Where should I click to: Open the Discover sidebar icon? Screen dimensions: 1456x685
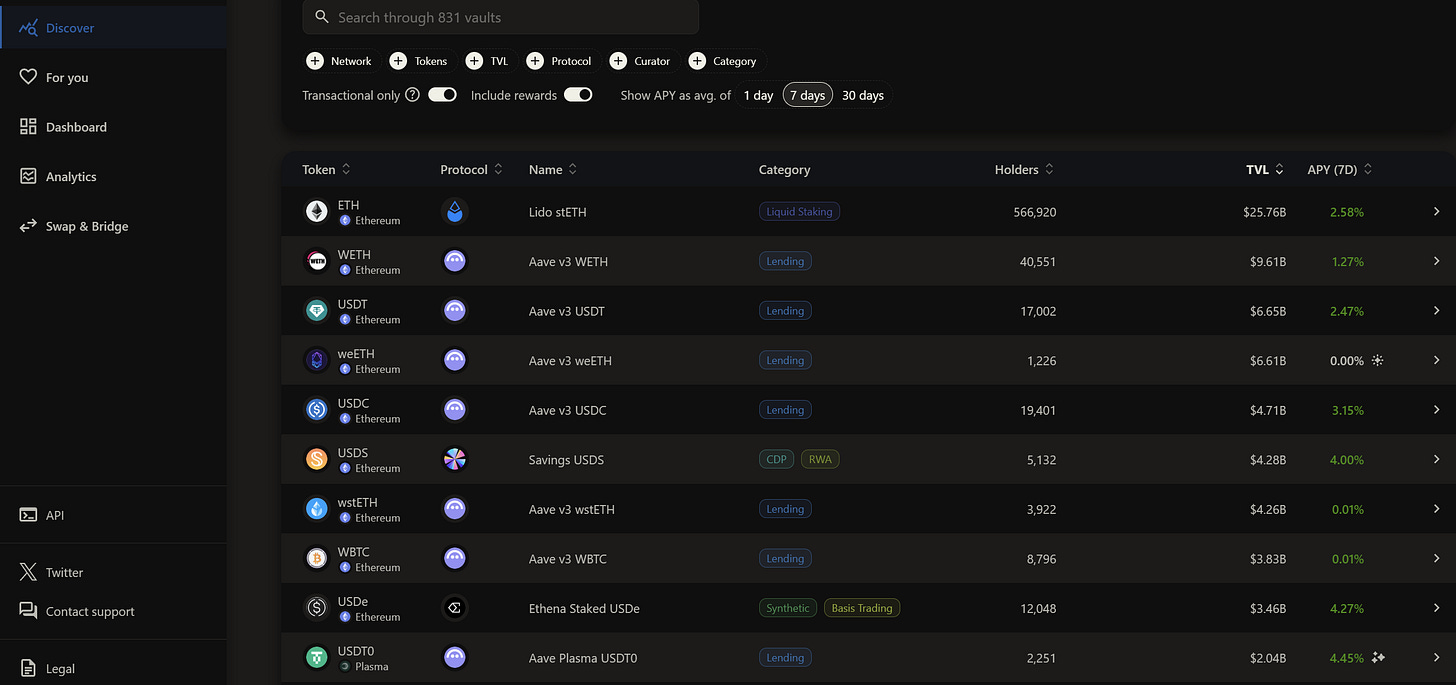28,28
